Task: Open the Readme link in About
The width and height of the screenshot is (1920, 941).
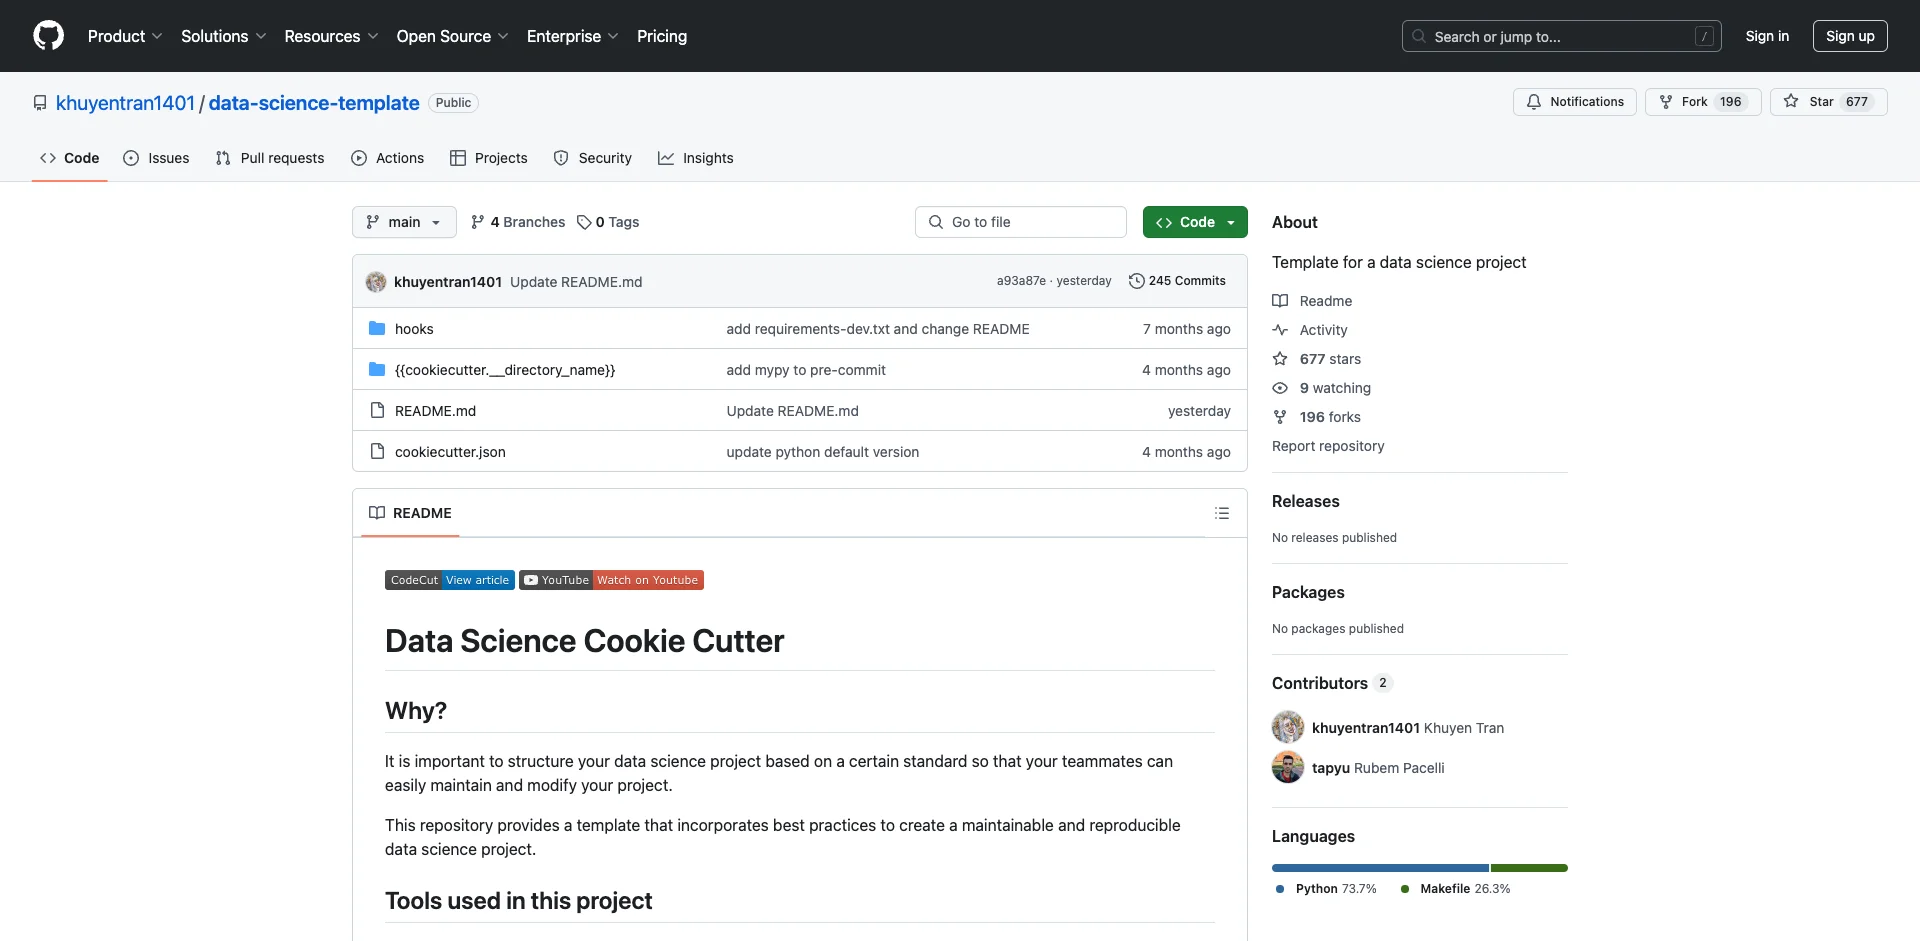Action: [x=1312, y=301]
